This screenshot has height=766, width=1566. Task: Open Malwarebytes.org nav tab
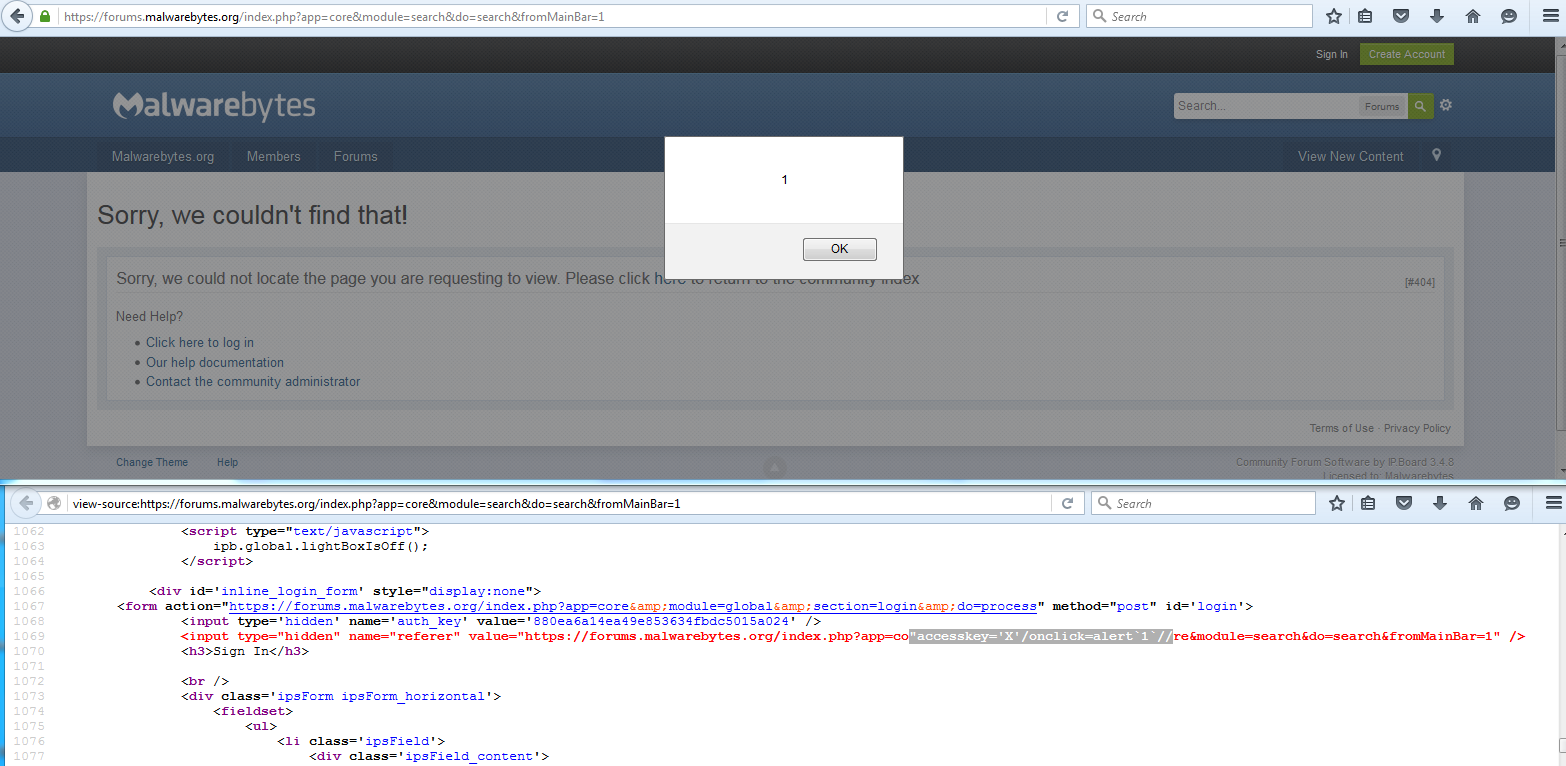163,156
